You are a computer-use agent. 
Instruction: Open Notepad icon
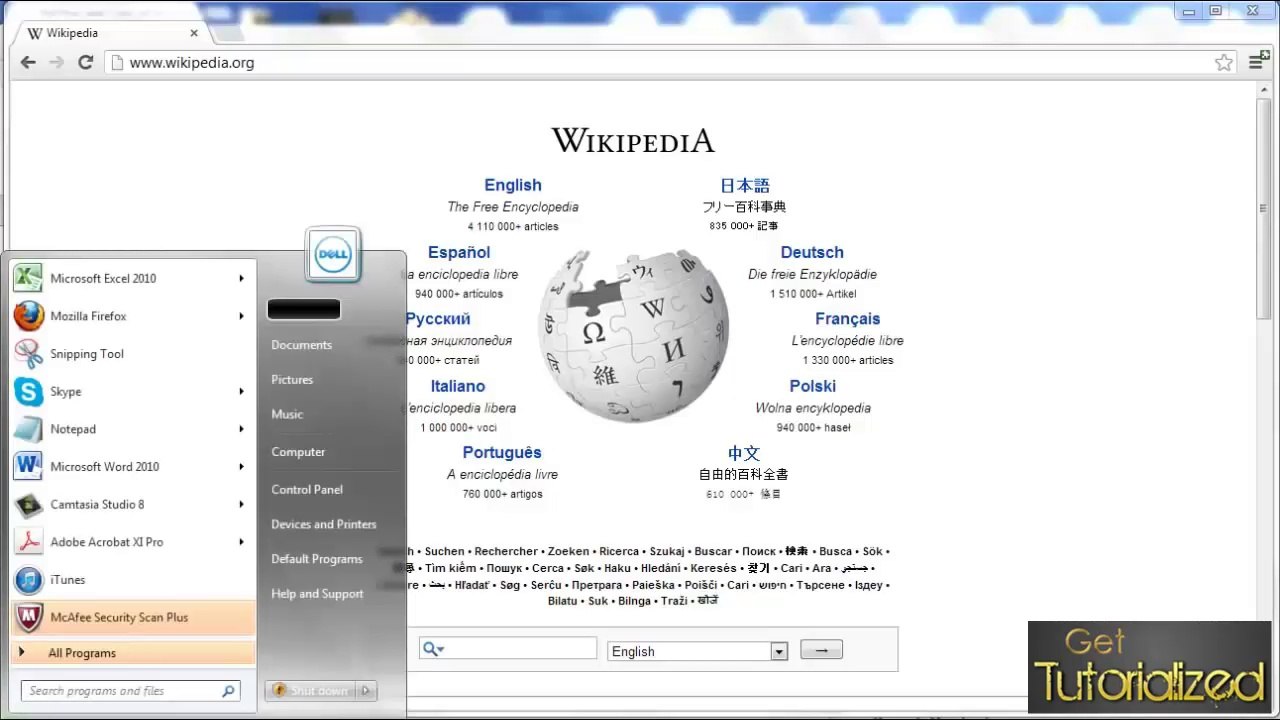click(x=28, y=429)
